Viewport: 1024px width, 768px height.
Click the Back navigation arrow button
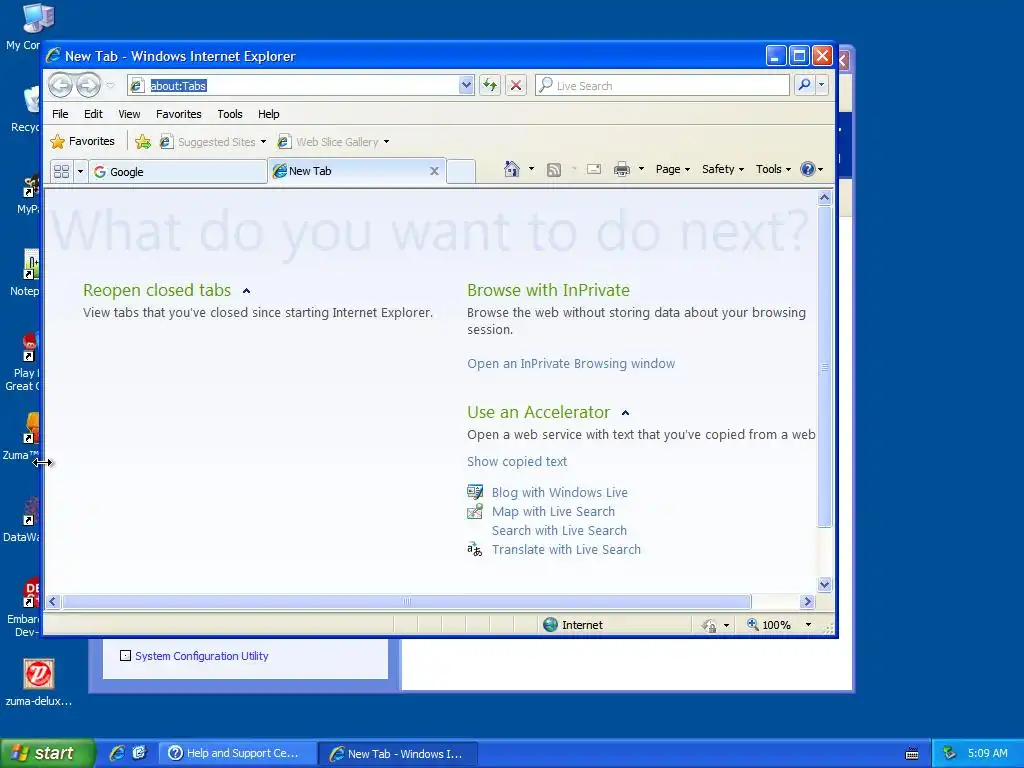[61, 86]
